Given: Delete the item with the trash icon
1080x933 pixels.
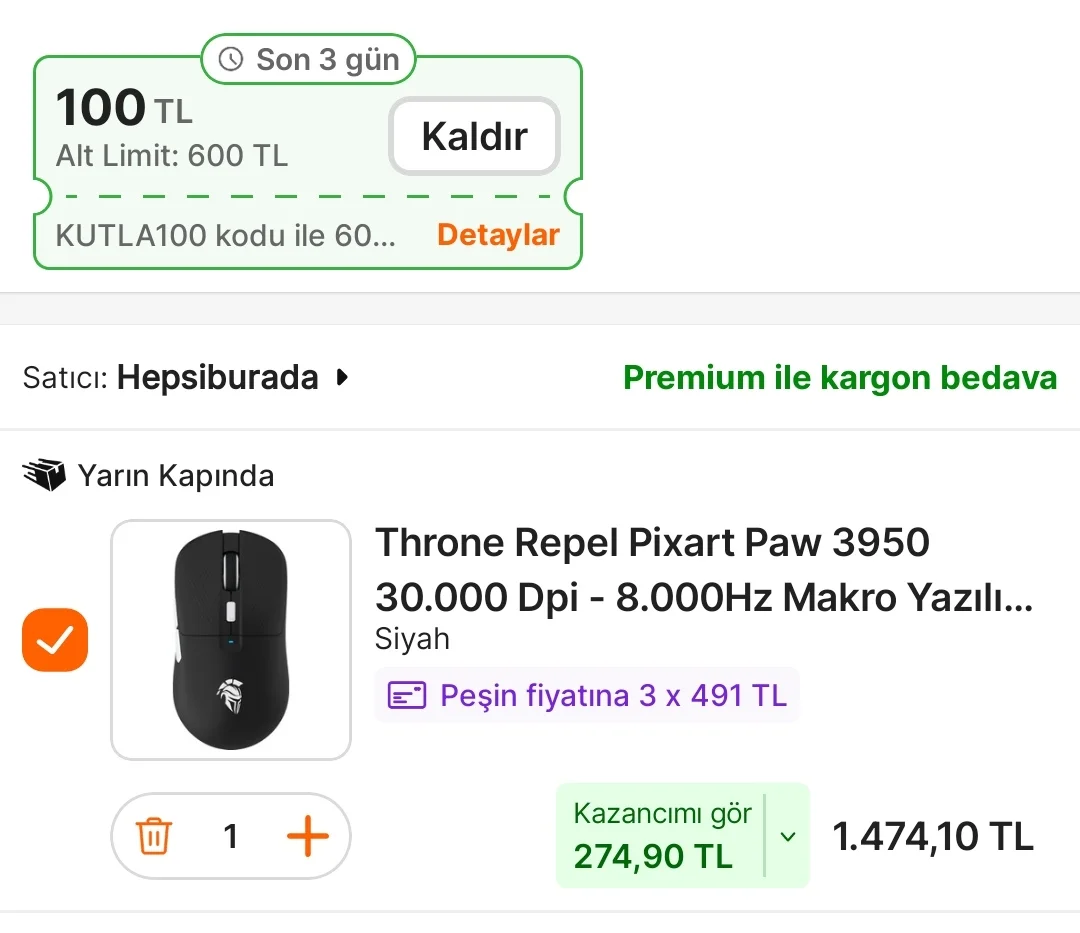Looking at the screenshot, I should [x=154, y=836].
